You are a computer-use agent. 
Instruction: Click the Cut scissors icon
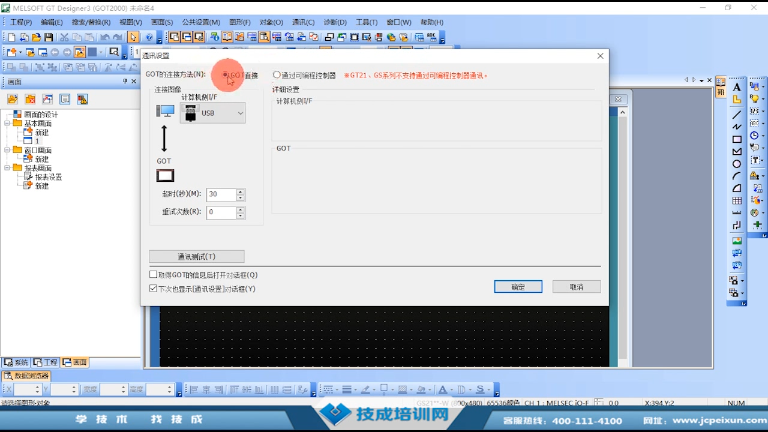(64, 37)
